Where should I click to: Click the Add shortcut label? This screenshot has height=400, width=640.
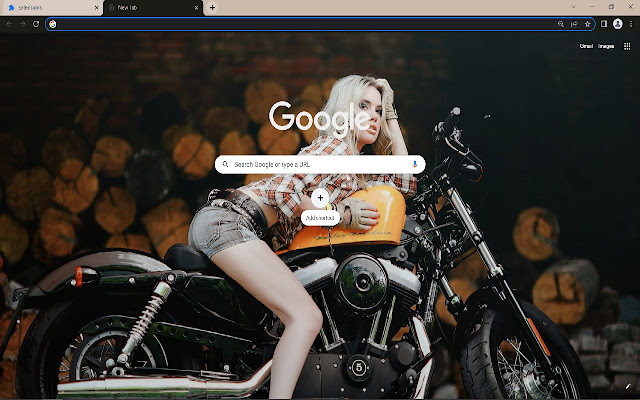point(320,218)
